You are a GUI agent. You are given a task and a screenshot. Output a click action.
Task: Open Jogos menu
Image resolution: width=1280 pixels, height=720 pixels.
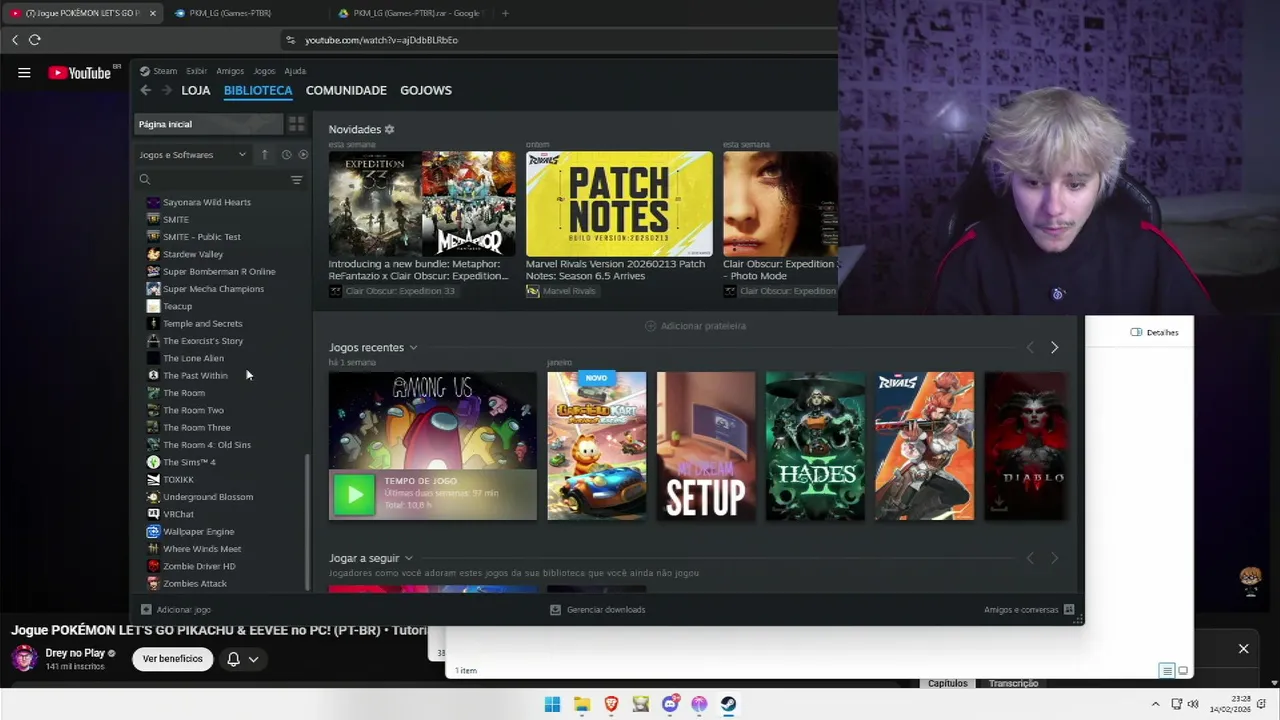tap(264, 71)
